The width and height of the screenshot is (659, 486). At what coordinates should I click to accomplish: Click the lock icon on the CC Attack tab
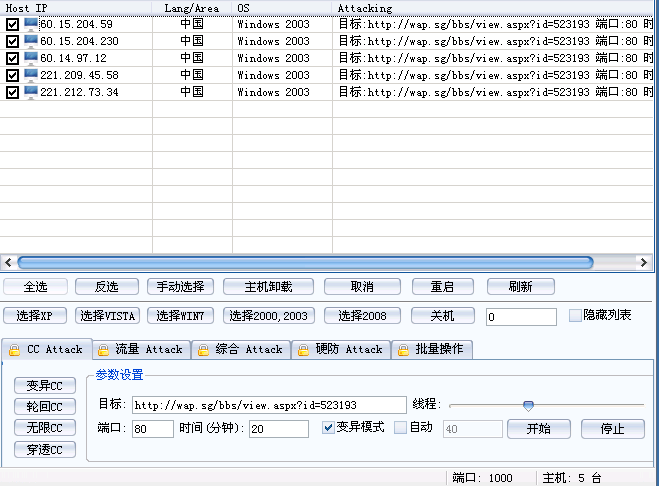14,350
